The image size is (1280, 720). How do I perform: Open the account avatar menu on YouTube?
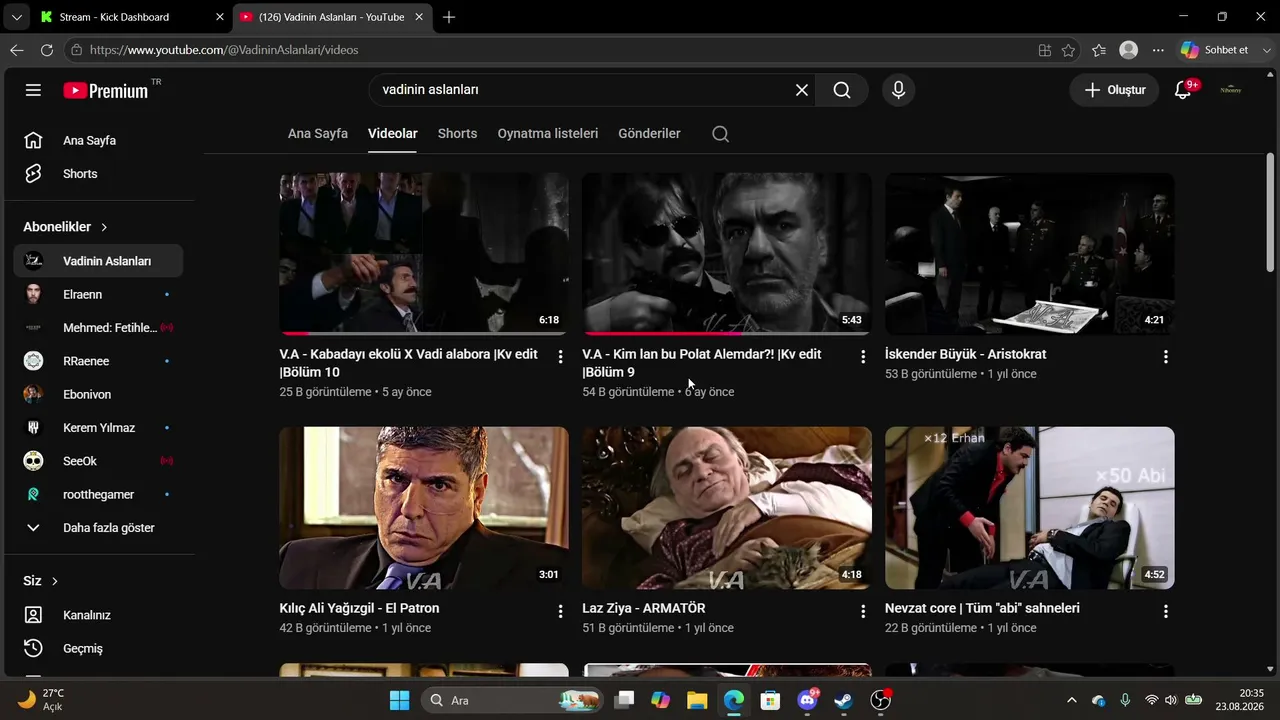(1231, 90)
